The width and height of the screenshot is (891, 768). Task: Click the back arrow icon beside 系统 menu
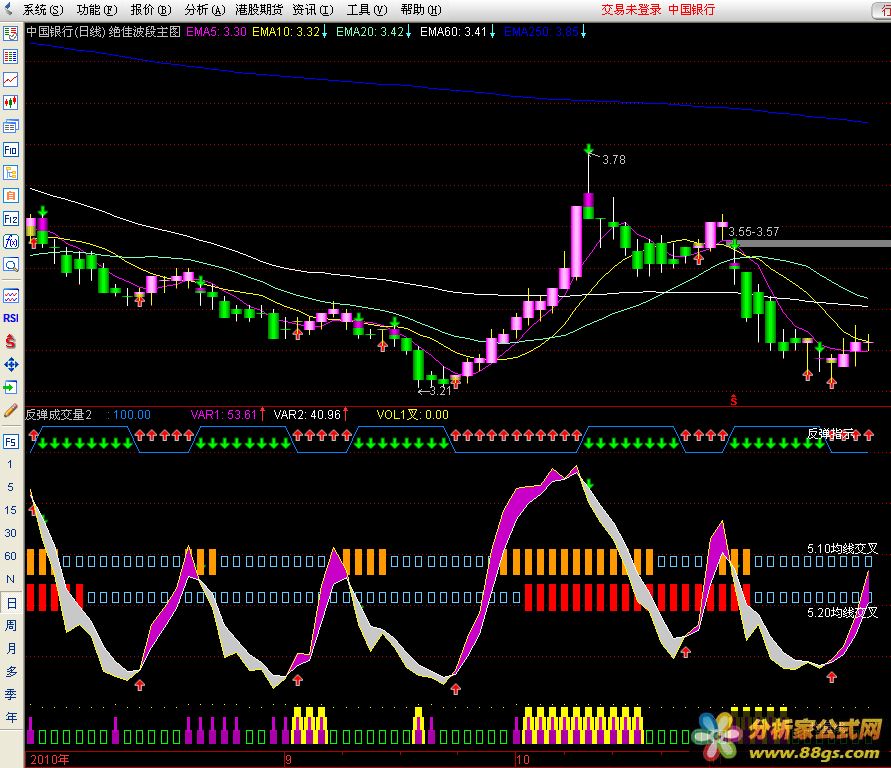click(x=9, y=9)
